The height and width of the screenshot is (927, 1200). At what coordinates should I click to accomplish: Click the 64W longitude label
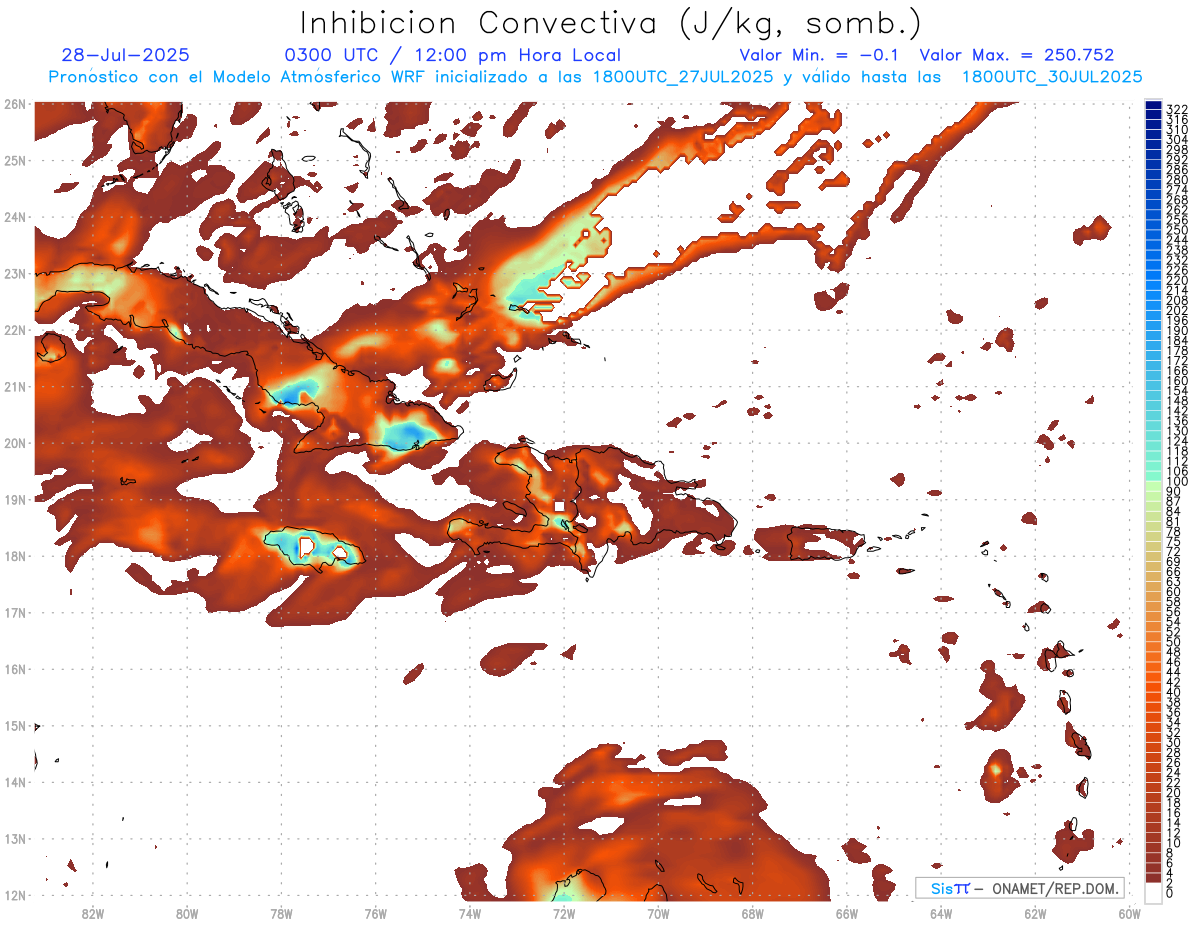(941, 913)
